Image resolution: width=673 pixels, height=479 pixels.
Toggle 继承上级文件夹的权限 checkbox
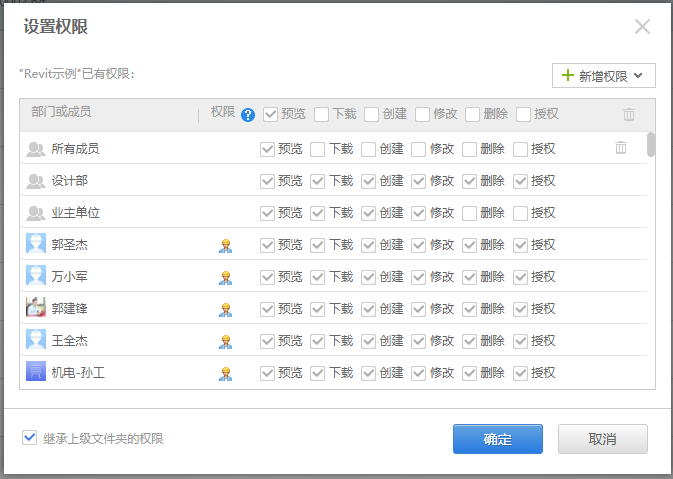pyautogui.click(x=30, y=437)
